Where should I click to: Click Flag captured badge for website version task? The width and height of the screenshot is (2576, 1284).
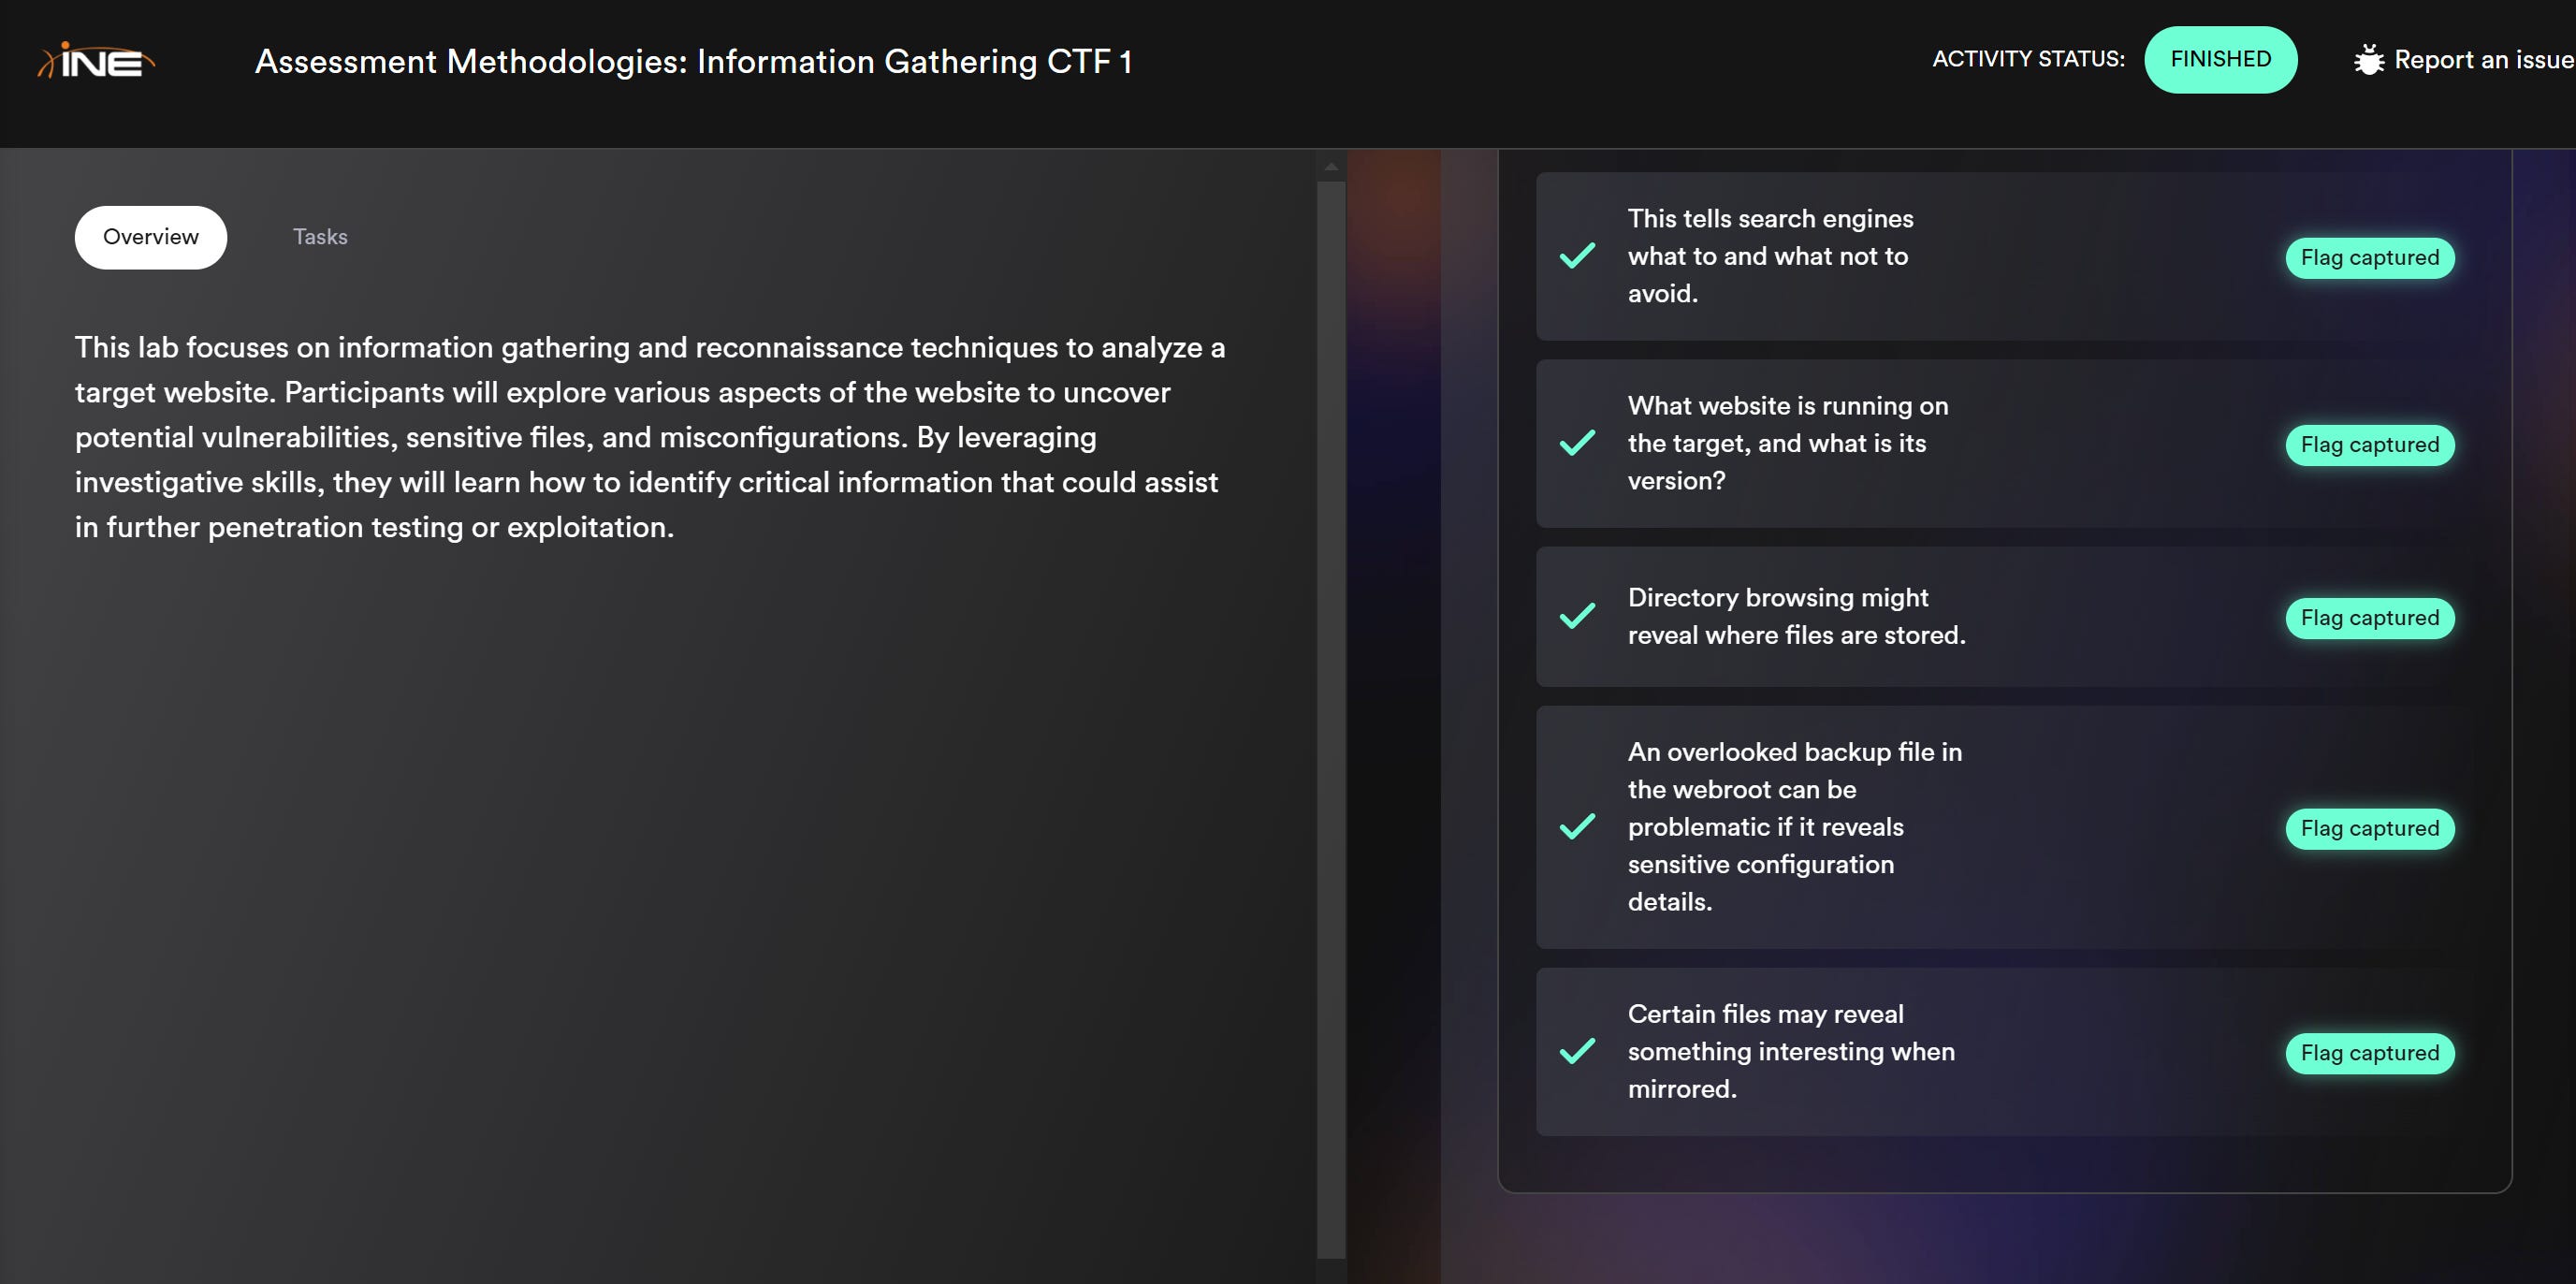(x=2369, y=445)
